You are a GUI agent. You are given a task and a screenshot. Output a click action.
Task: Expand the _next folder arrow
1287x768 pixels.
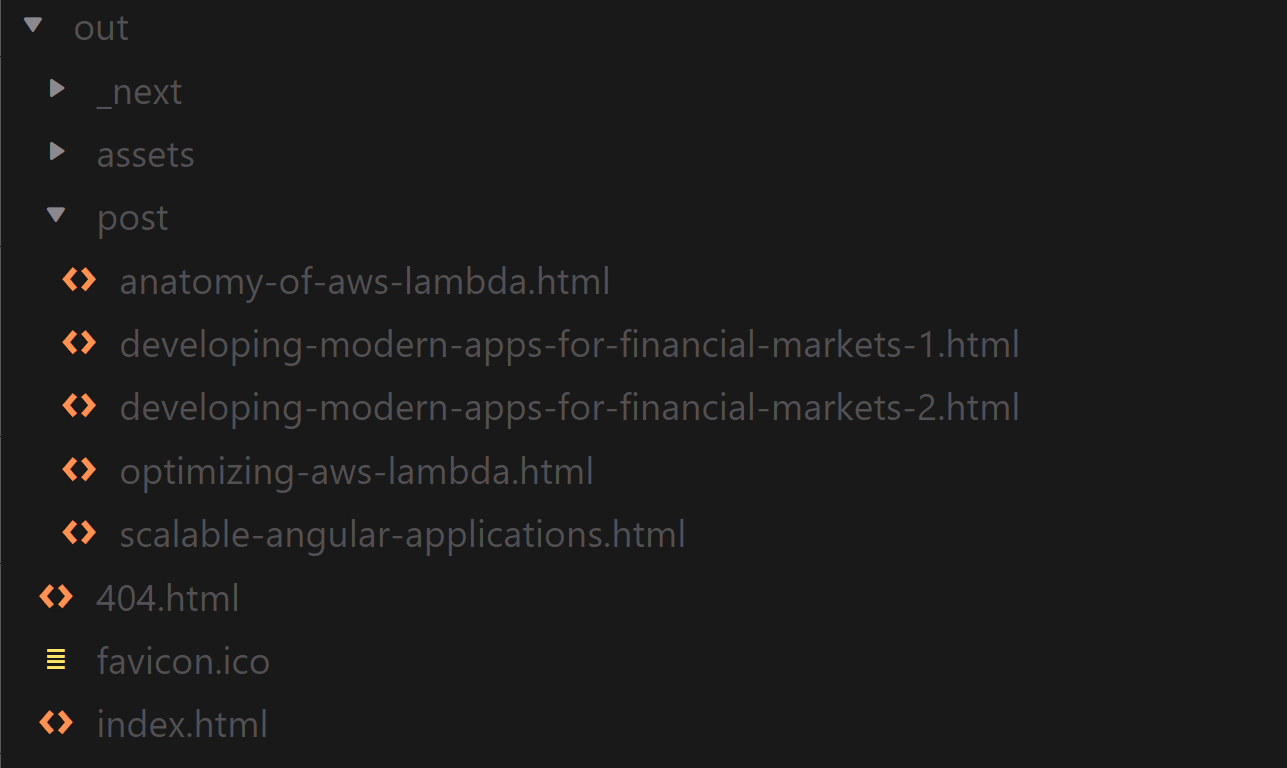[57, 89]
